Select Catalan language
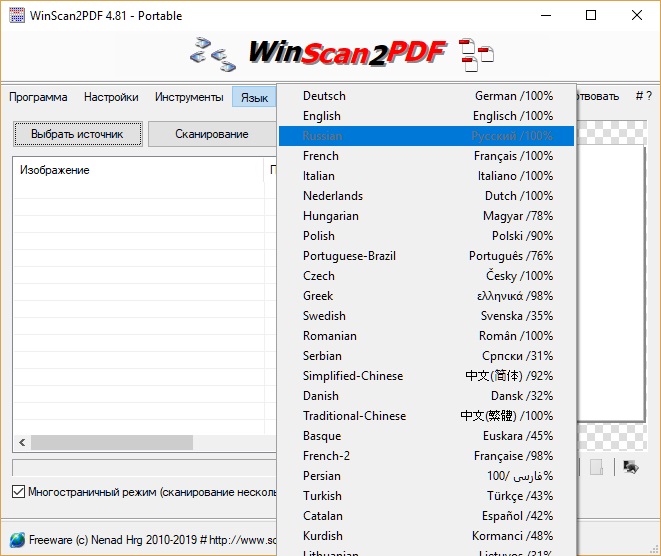This screenshot has width=661, height=556. [x=426, y=516]
